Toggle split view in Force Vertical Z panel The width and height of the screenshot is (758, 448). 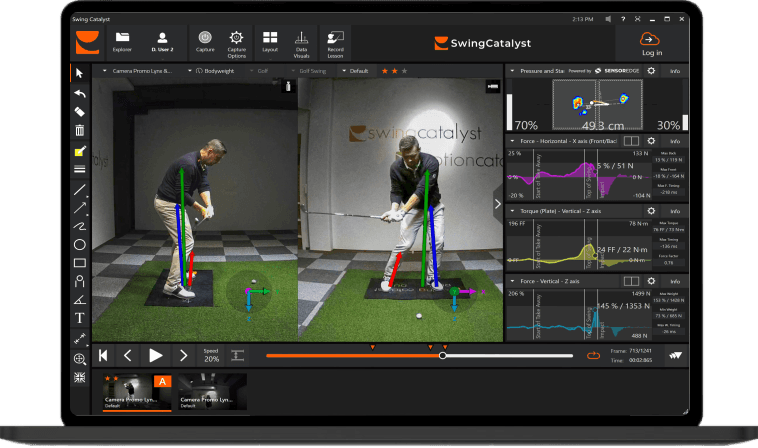coord(631,282)
